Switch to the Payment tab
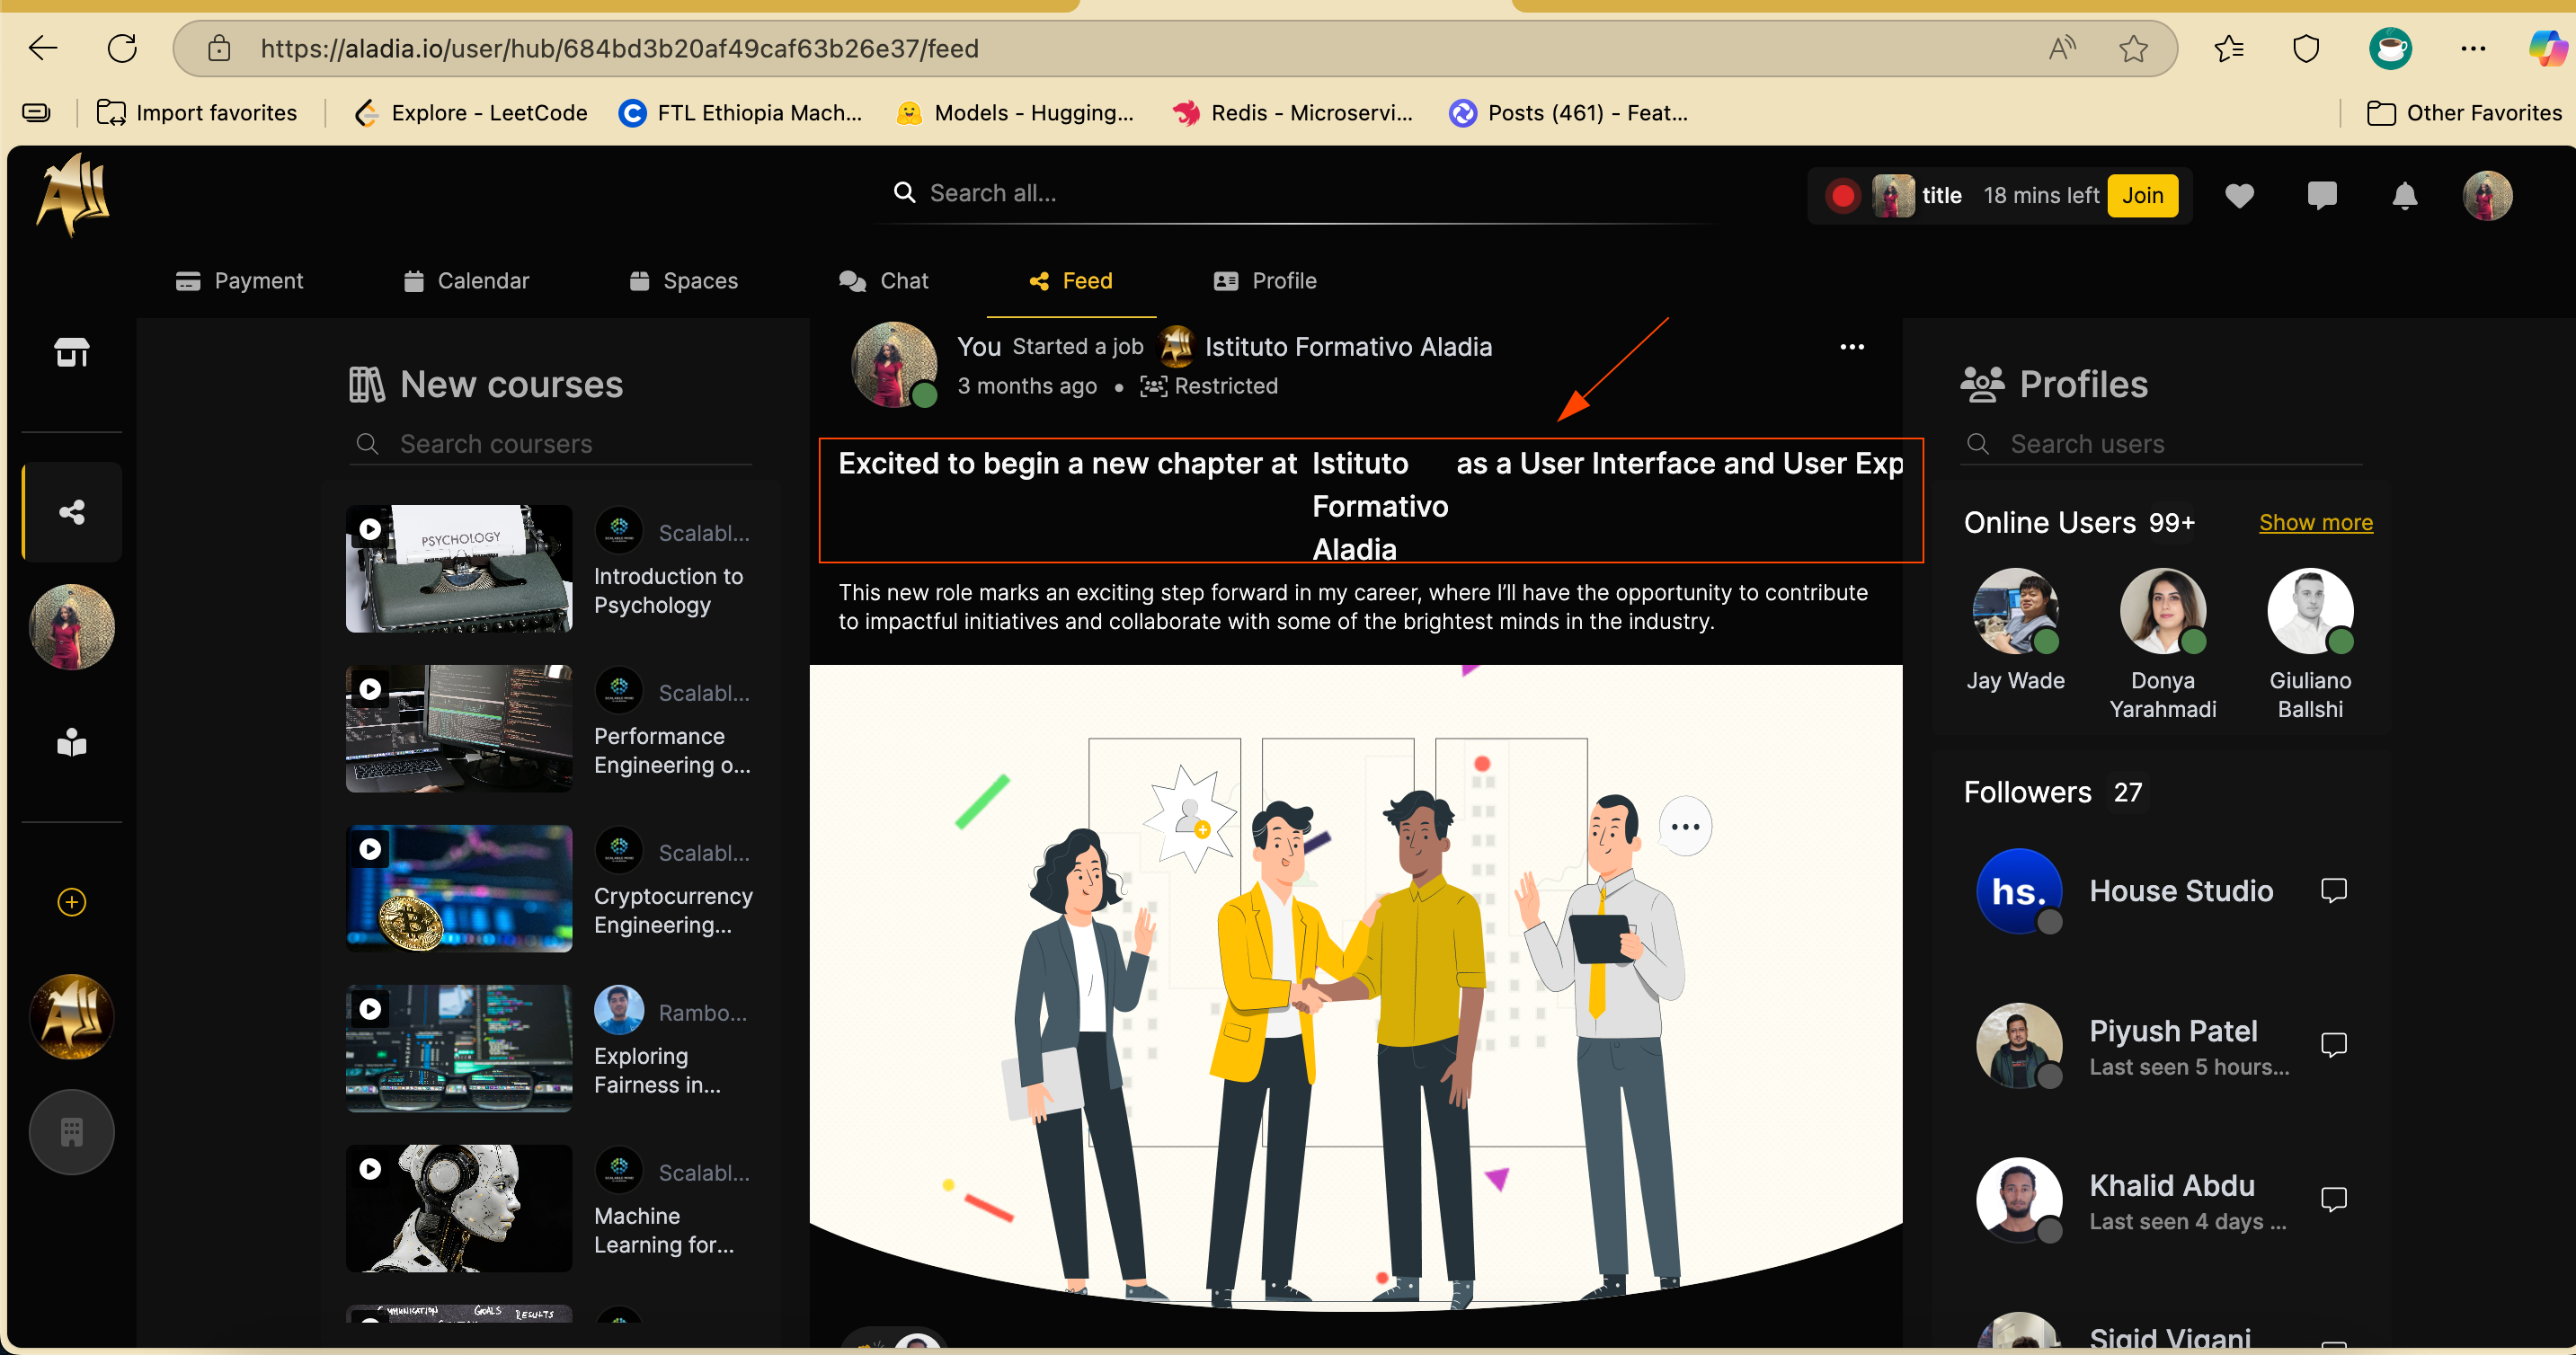The image size is (2576, 1355). click(x=239, y=281)
